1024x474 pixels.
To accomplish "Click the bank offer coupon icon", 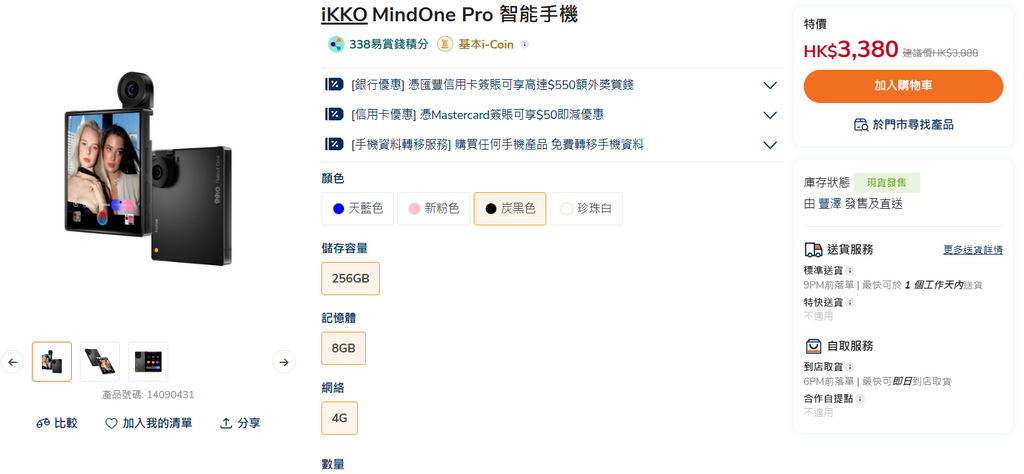I will click(334, 84).
